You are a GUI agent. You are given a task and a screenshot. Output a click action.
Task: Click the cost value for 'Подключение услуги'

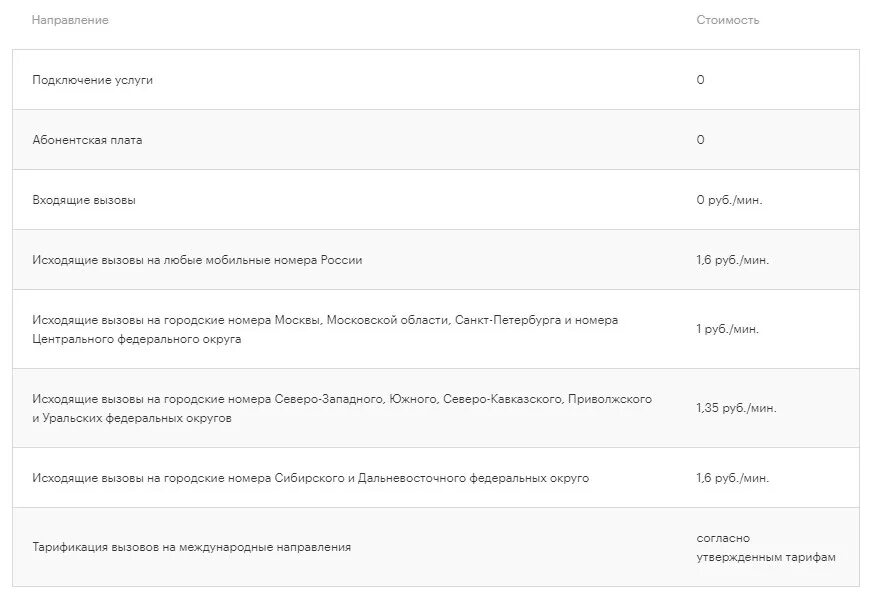(x=700, y=80)
